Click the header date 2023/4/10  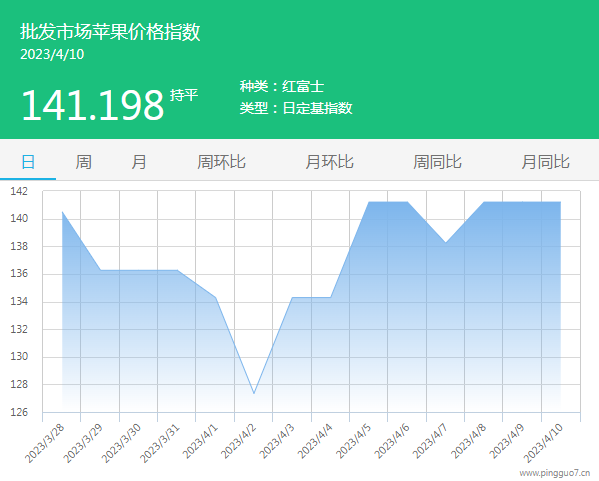(52, 54)
